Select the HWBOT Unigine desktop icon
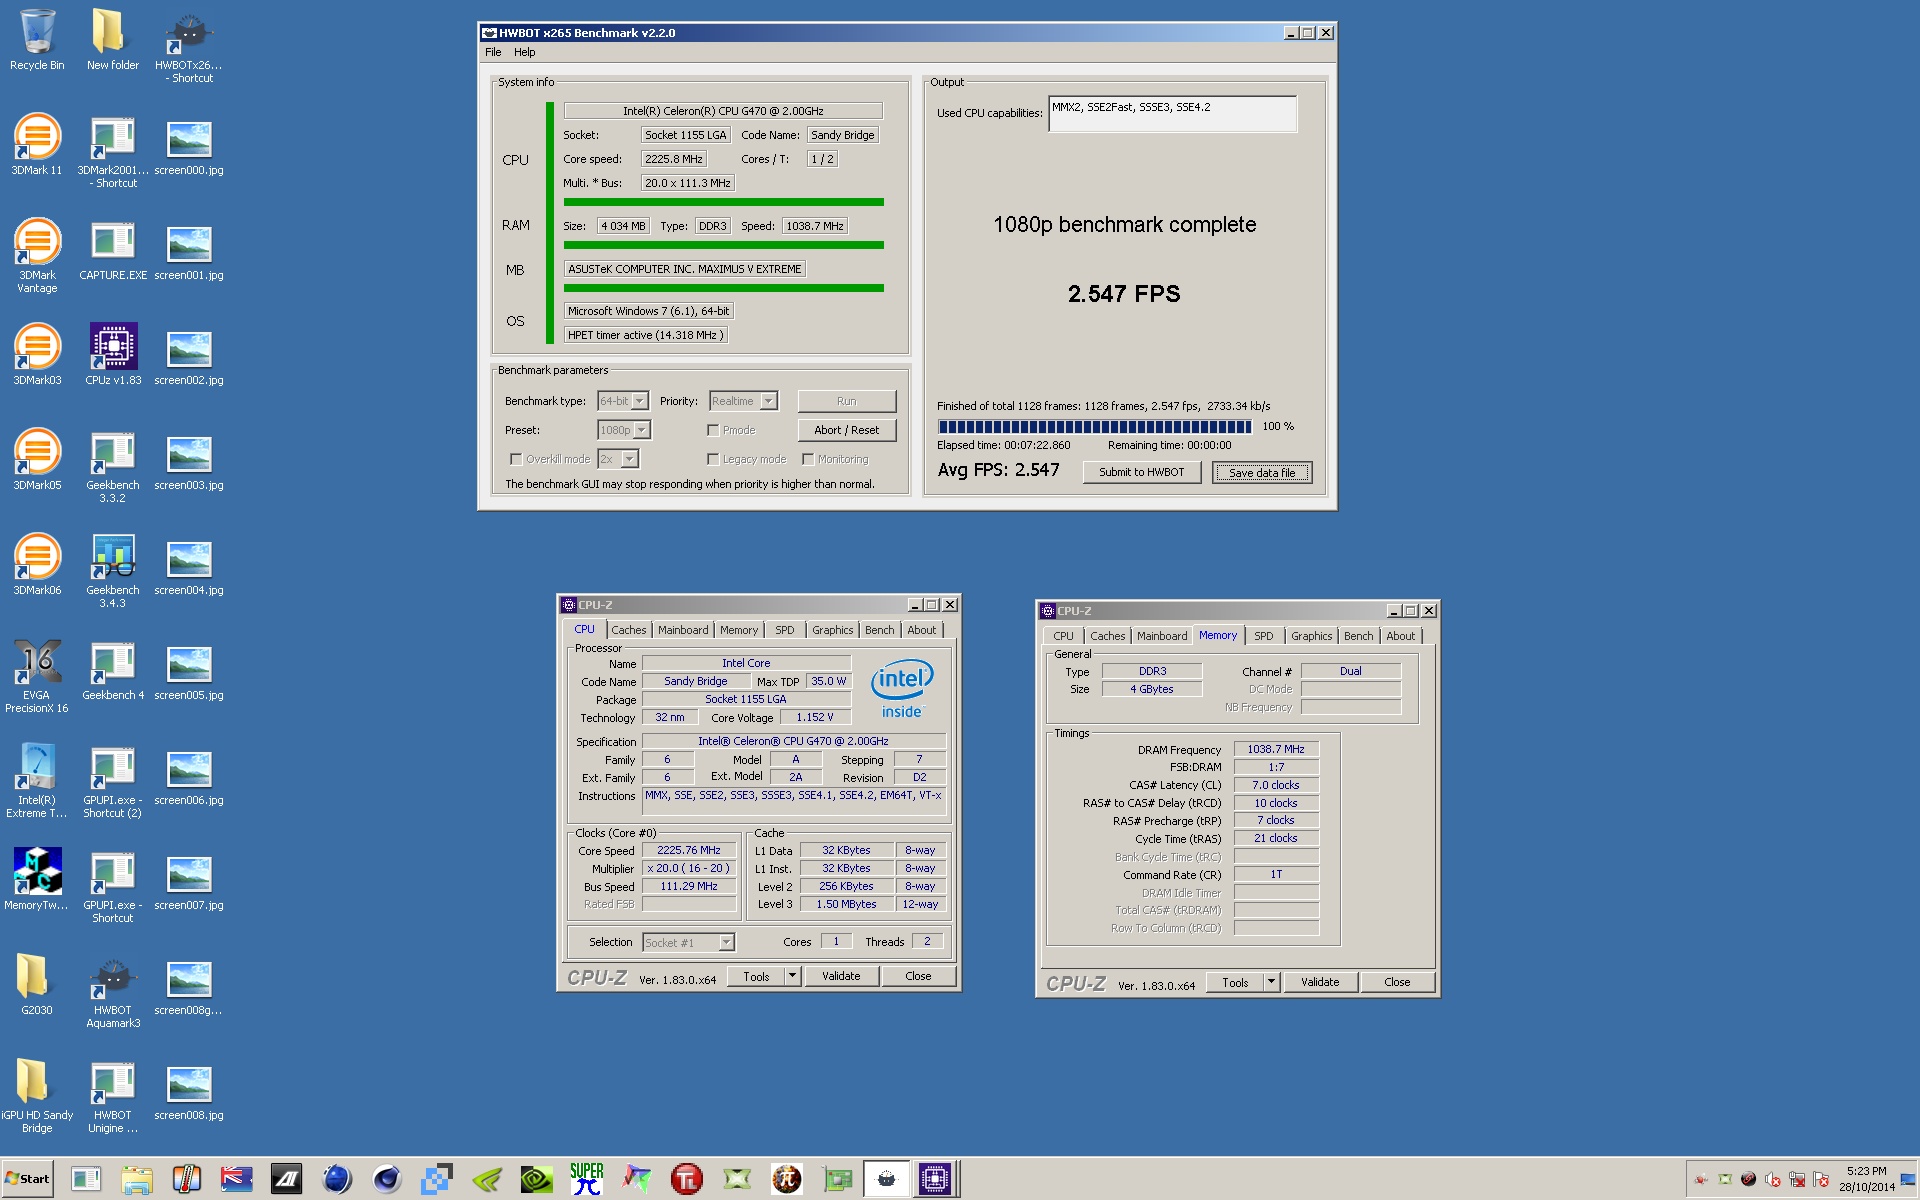 click(113, 1098)
